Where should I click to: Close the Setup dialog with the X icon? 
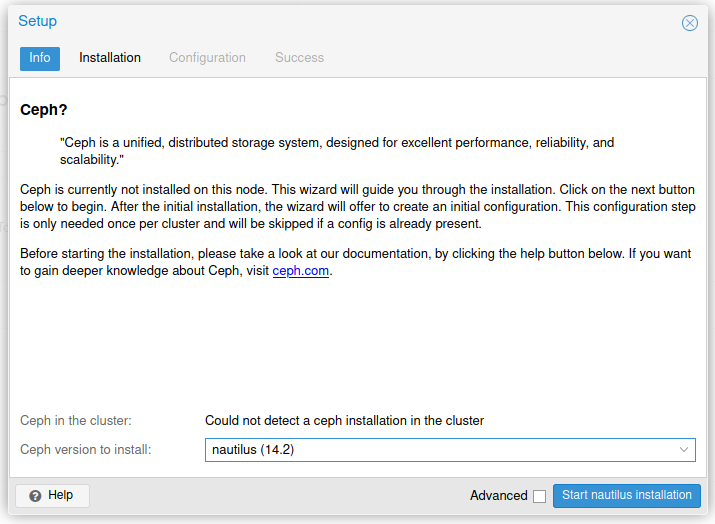tap(689, 23)
